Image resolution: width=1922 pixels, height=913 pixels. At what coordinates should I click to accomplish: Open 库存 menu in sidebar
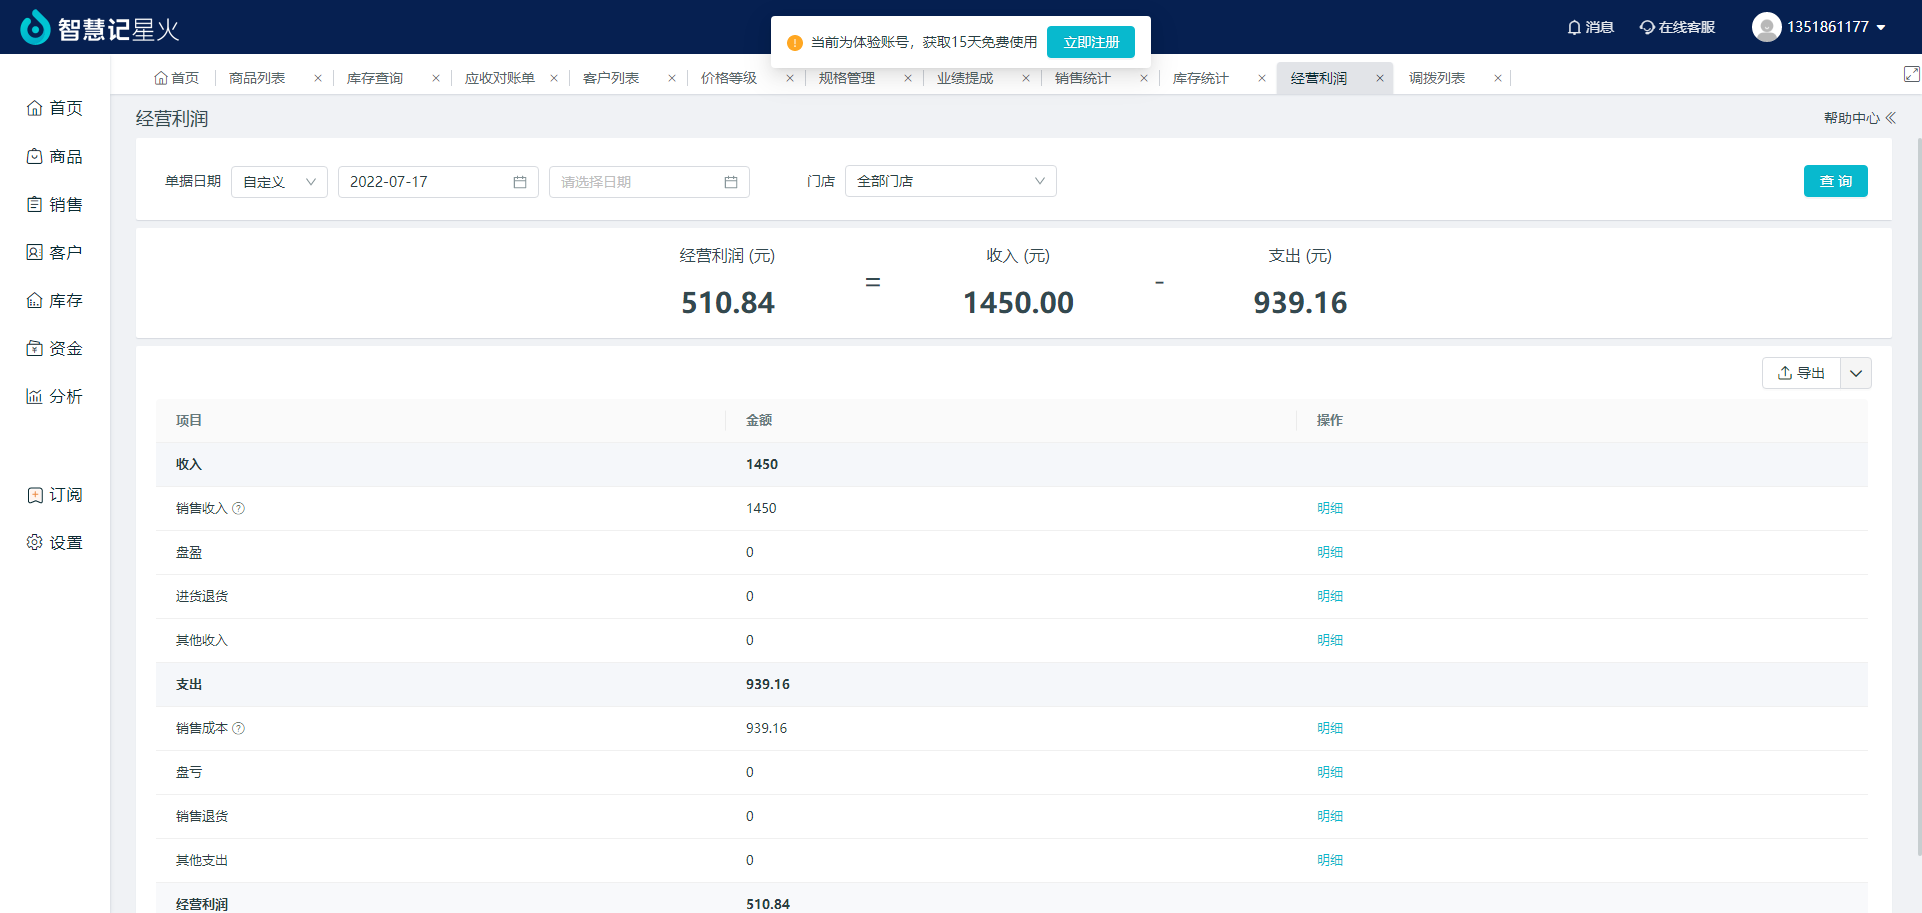pyautogui.click(x=55, y=300)
